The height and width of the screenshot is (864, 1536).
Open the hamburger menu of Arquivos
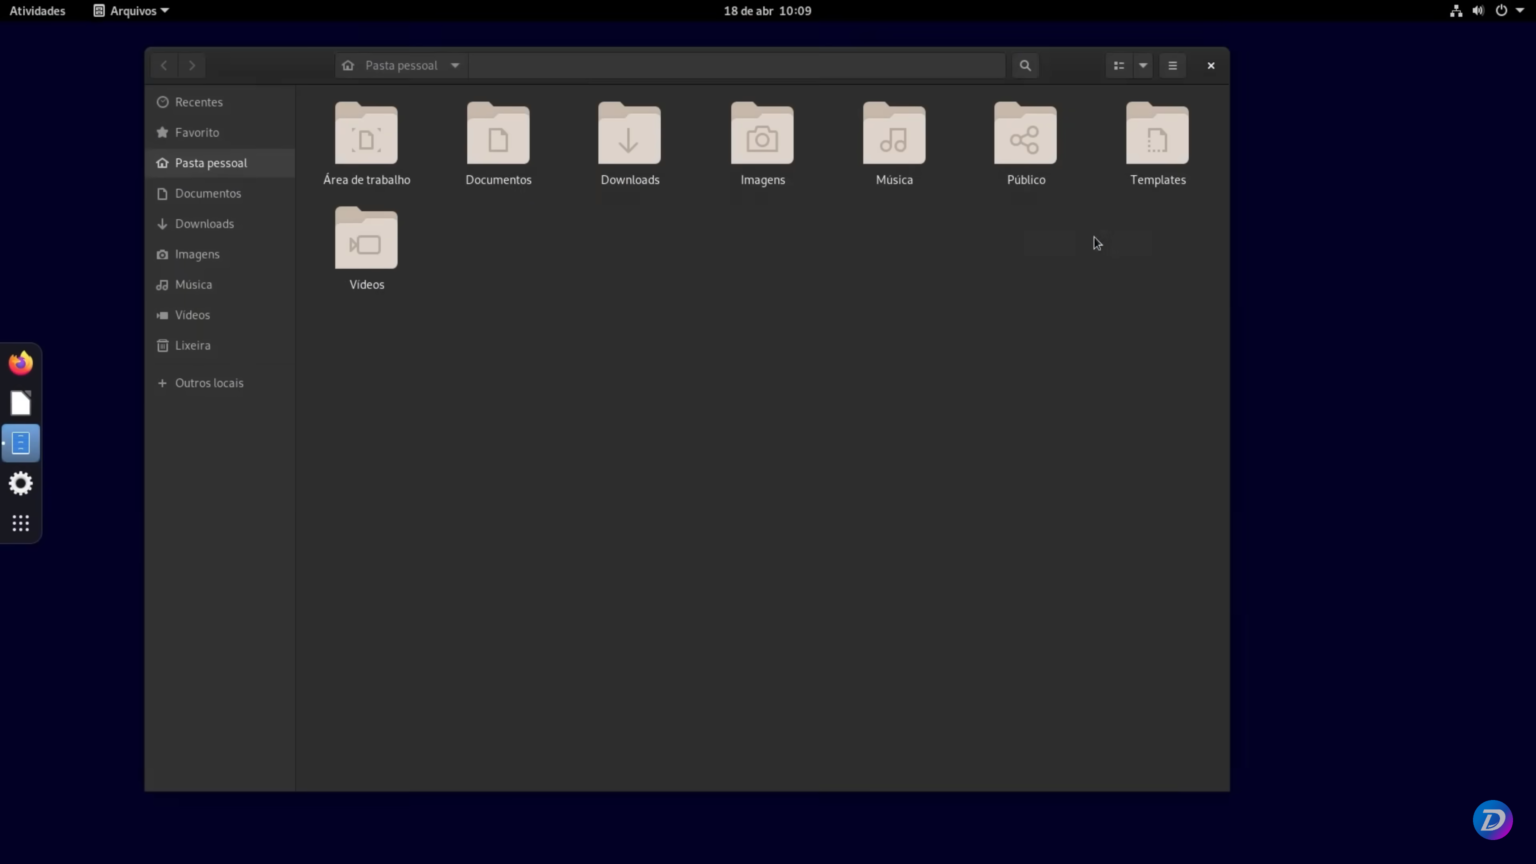pyautogui.click(x=1171, y=65)
